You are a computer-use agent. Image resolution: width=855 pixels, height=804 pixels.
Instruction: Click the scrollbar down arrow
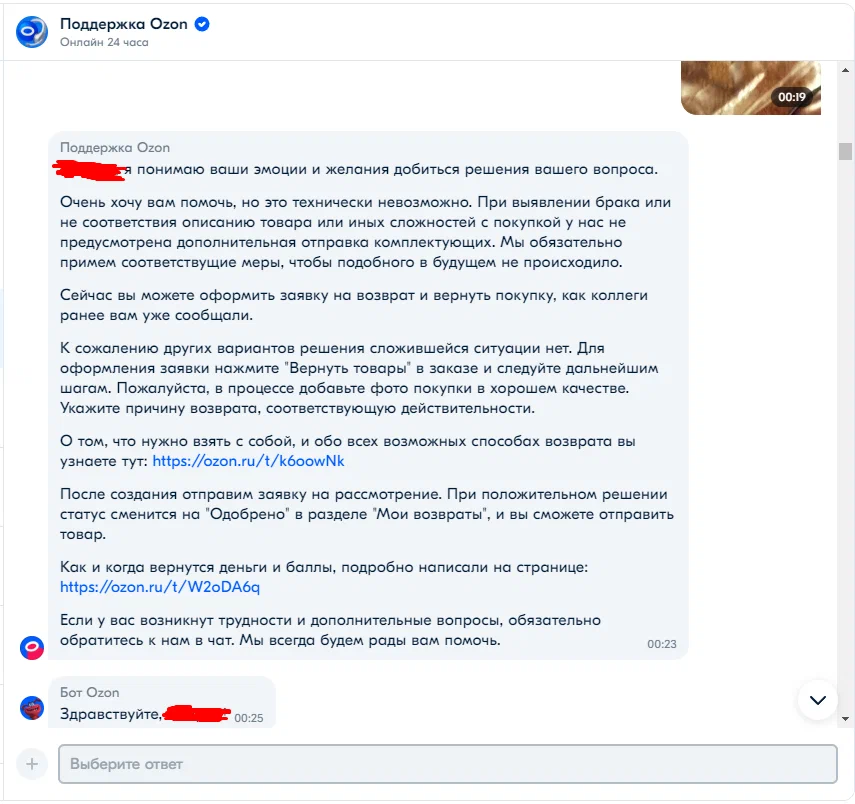pyautogui.click(x=845, y=719)
